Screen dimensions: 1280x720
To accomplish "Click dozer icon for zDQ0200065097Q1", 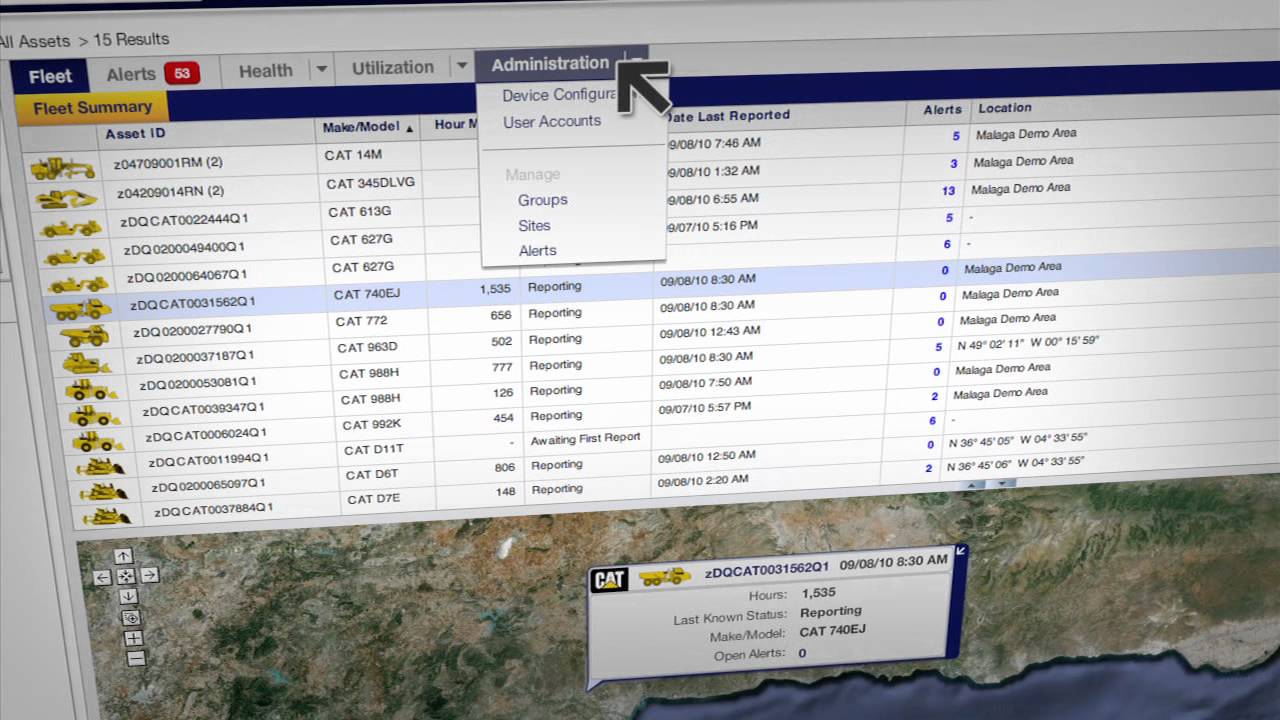I will (x=104, y=491).
